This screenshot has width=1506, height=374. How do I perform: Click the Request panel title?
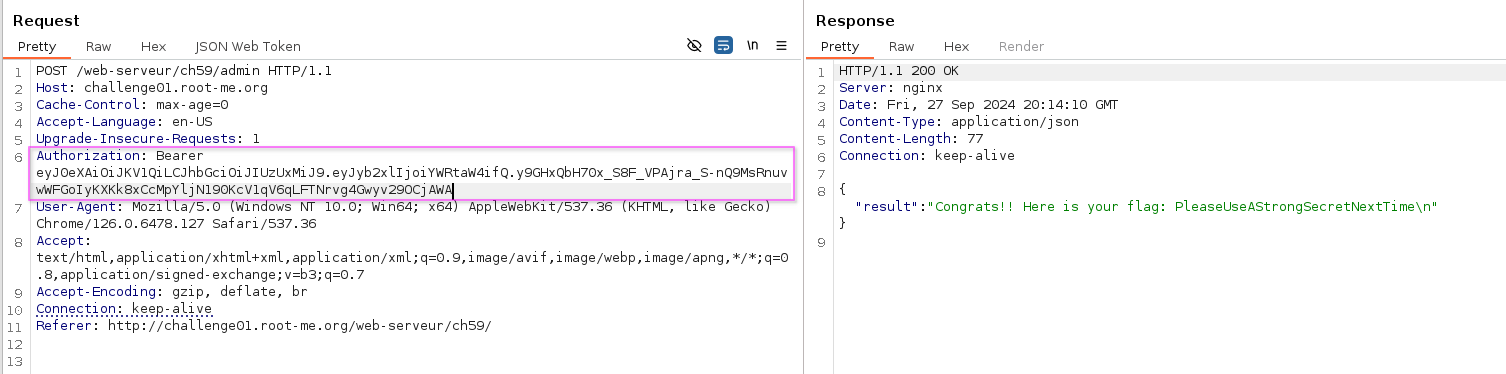click(x=46, y=20)
